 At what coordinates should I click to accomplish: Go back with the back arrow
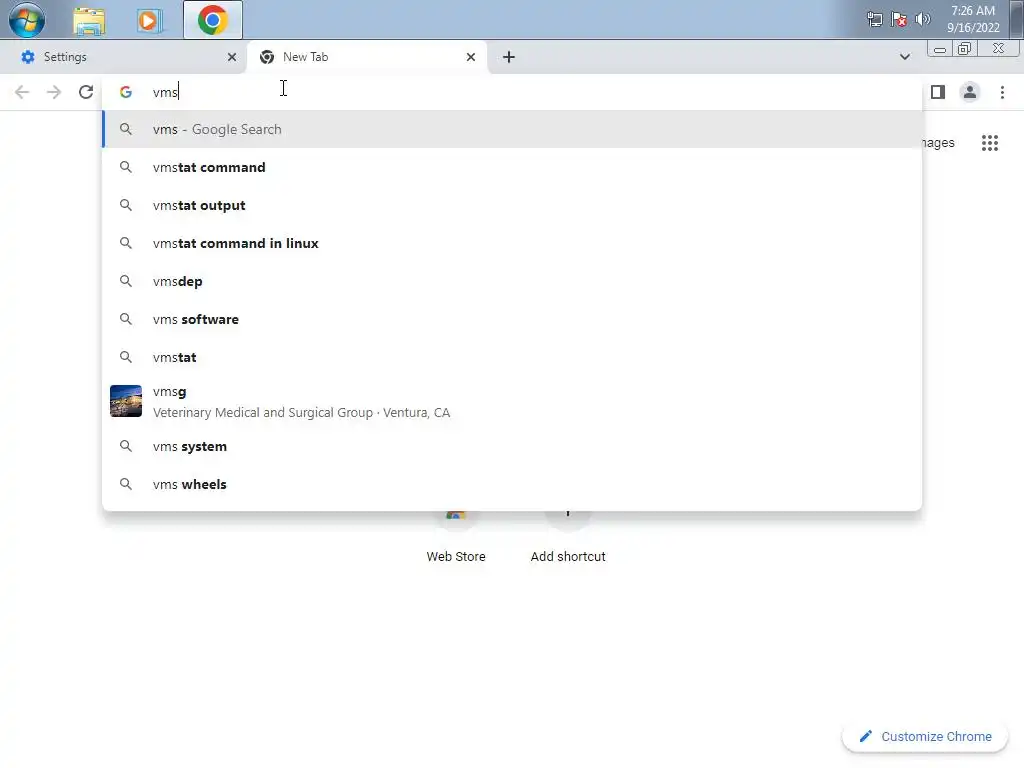(22, 92)
